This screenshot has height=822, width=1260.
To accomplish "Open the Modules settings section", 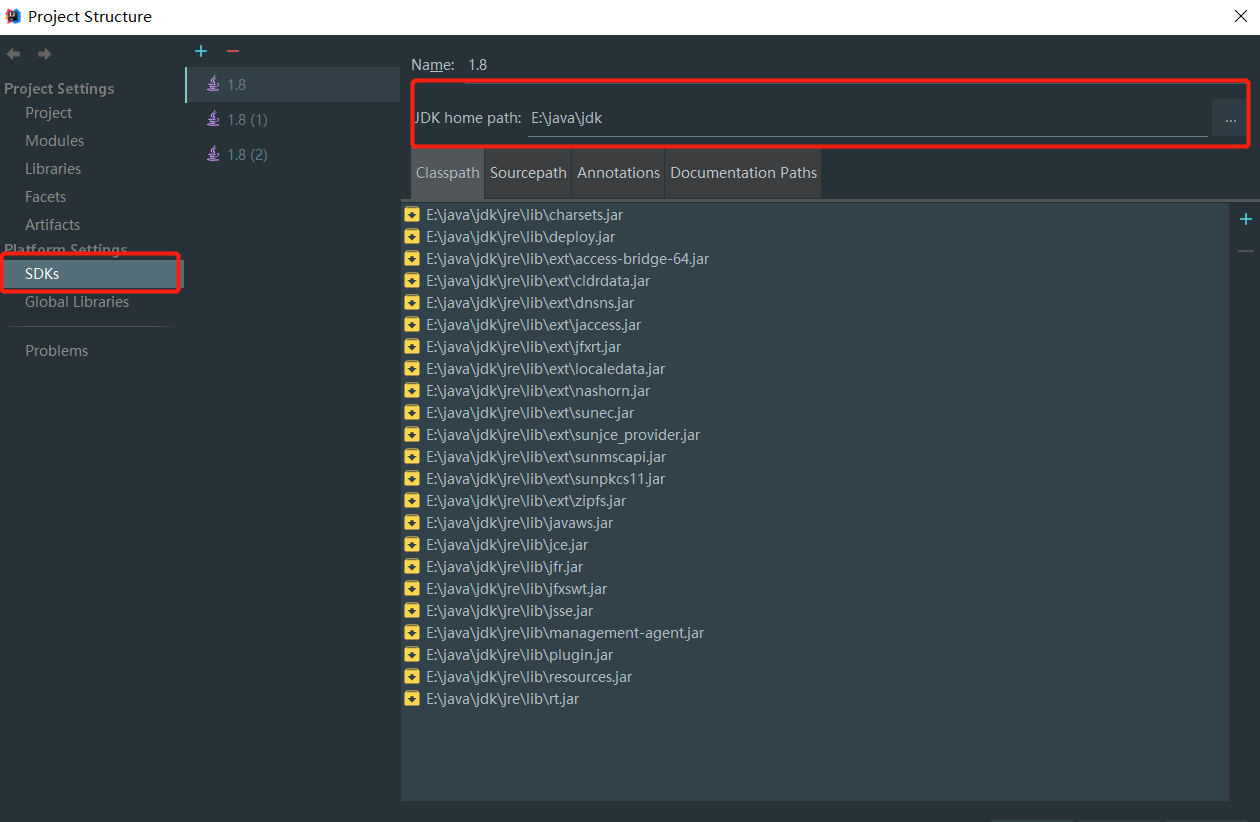I will [54, 140].
